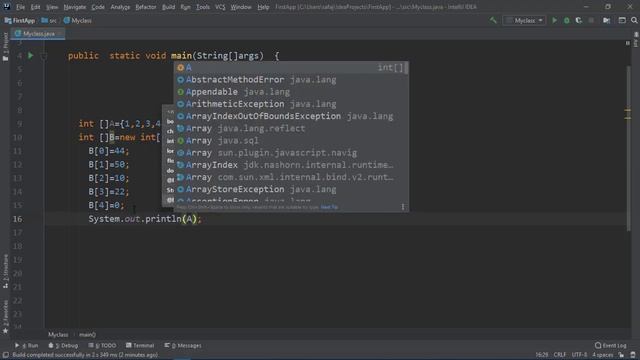This screenshot has height=360, width=640.
Task: Click the Next Tip link in the completion popup
Action: click(329, 207)
